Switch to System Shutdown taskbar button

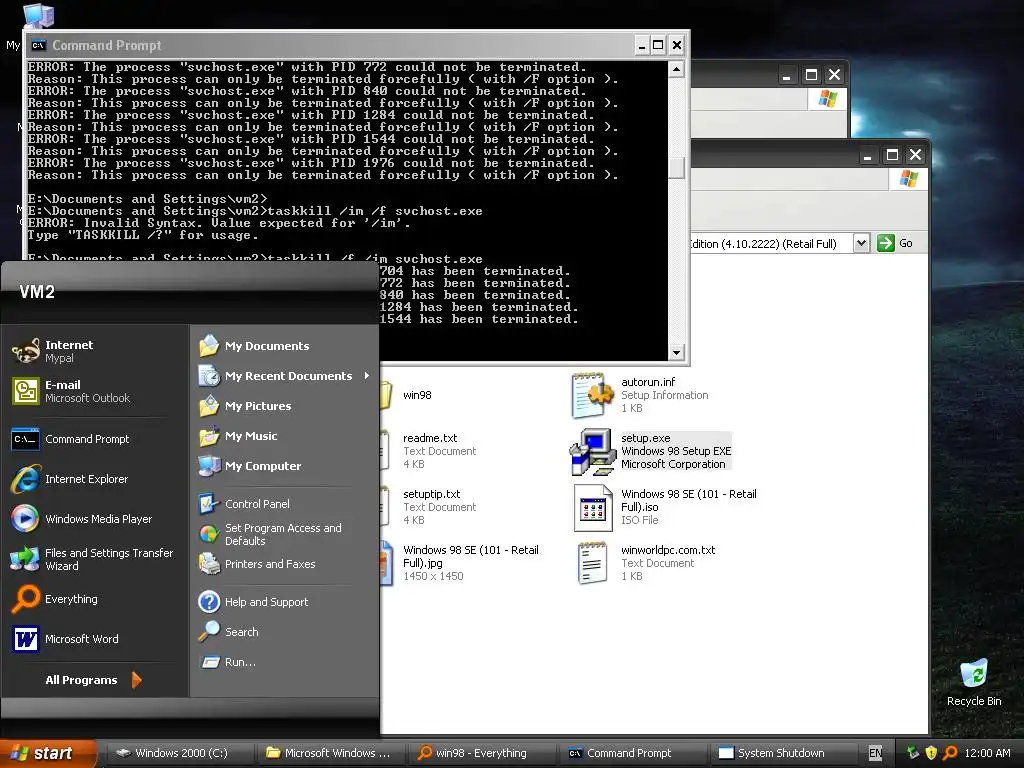pyautogui.click(x=782, y=753)
